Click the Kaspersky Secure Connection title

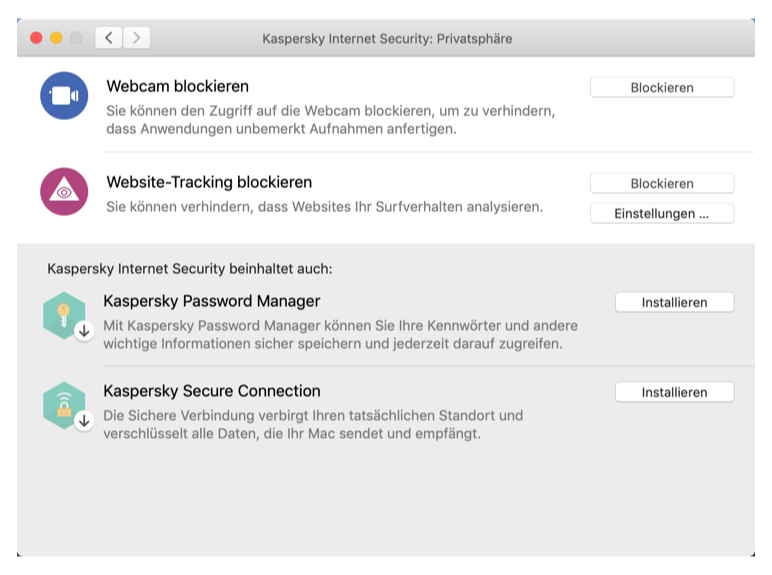211,391
